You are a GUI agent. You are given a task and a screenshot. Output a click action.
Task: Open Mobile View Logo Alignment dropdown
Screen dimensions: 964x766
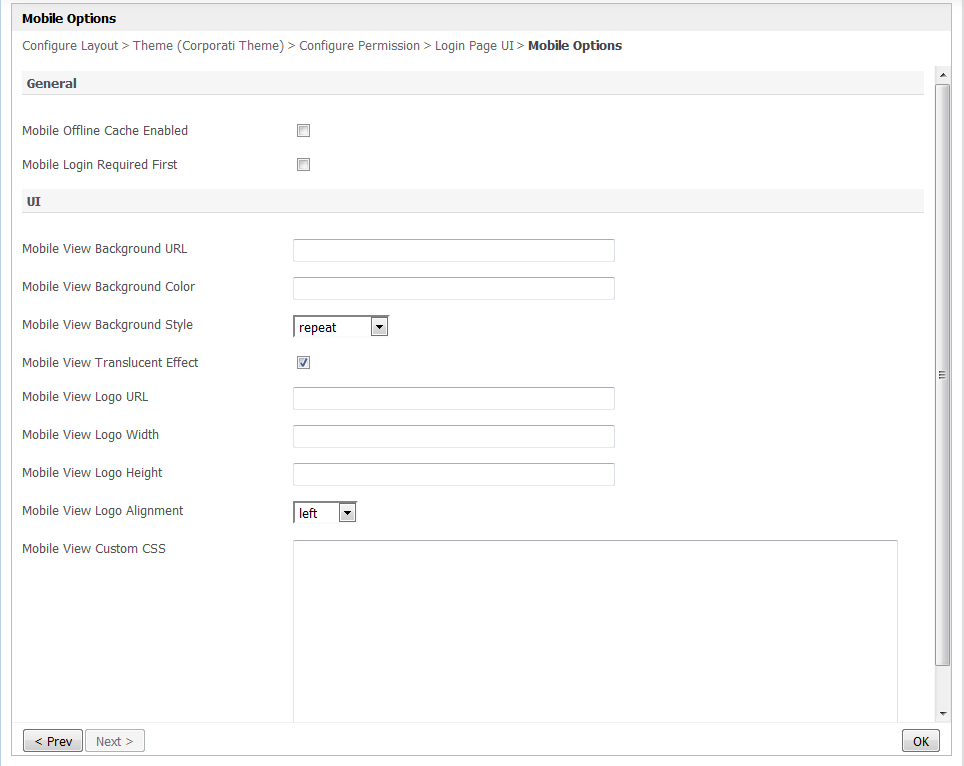pyautogui.click(x=324, y=513)
